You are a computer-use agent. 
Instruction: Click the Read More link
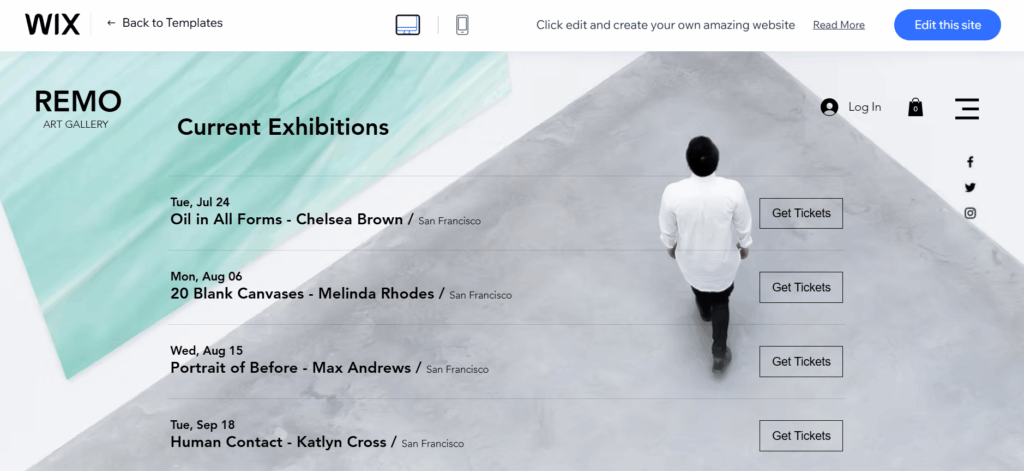coord(839,25)
